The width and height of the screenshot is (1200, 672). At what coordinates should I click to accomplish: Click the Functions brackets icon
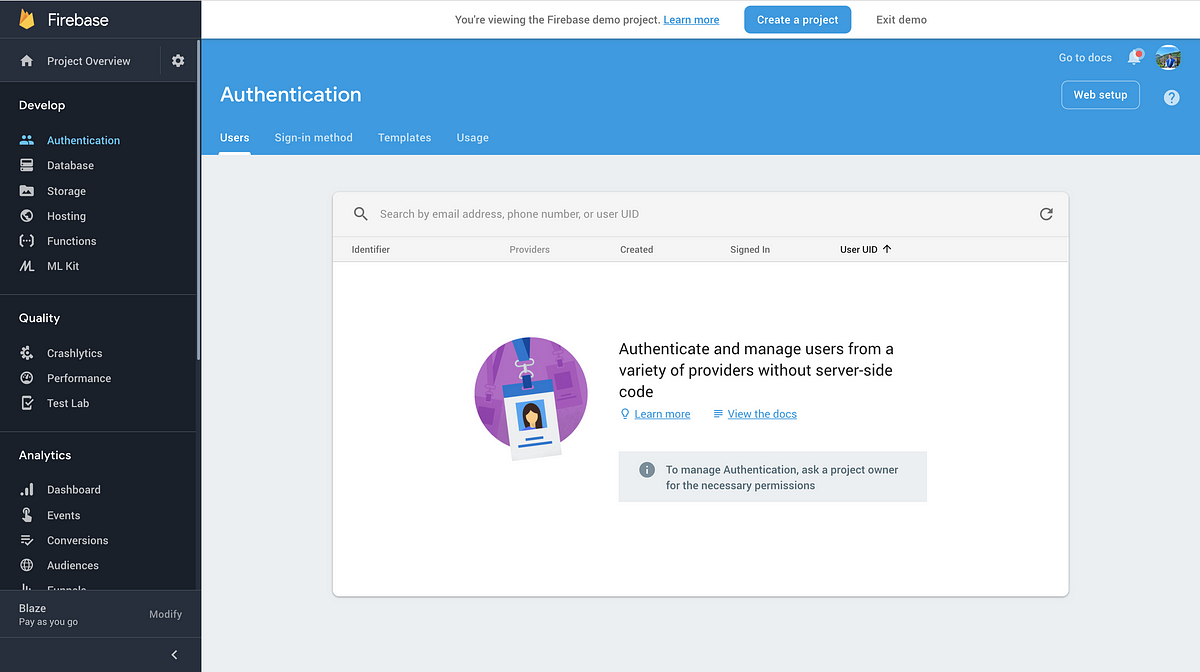click(27, 241)
